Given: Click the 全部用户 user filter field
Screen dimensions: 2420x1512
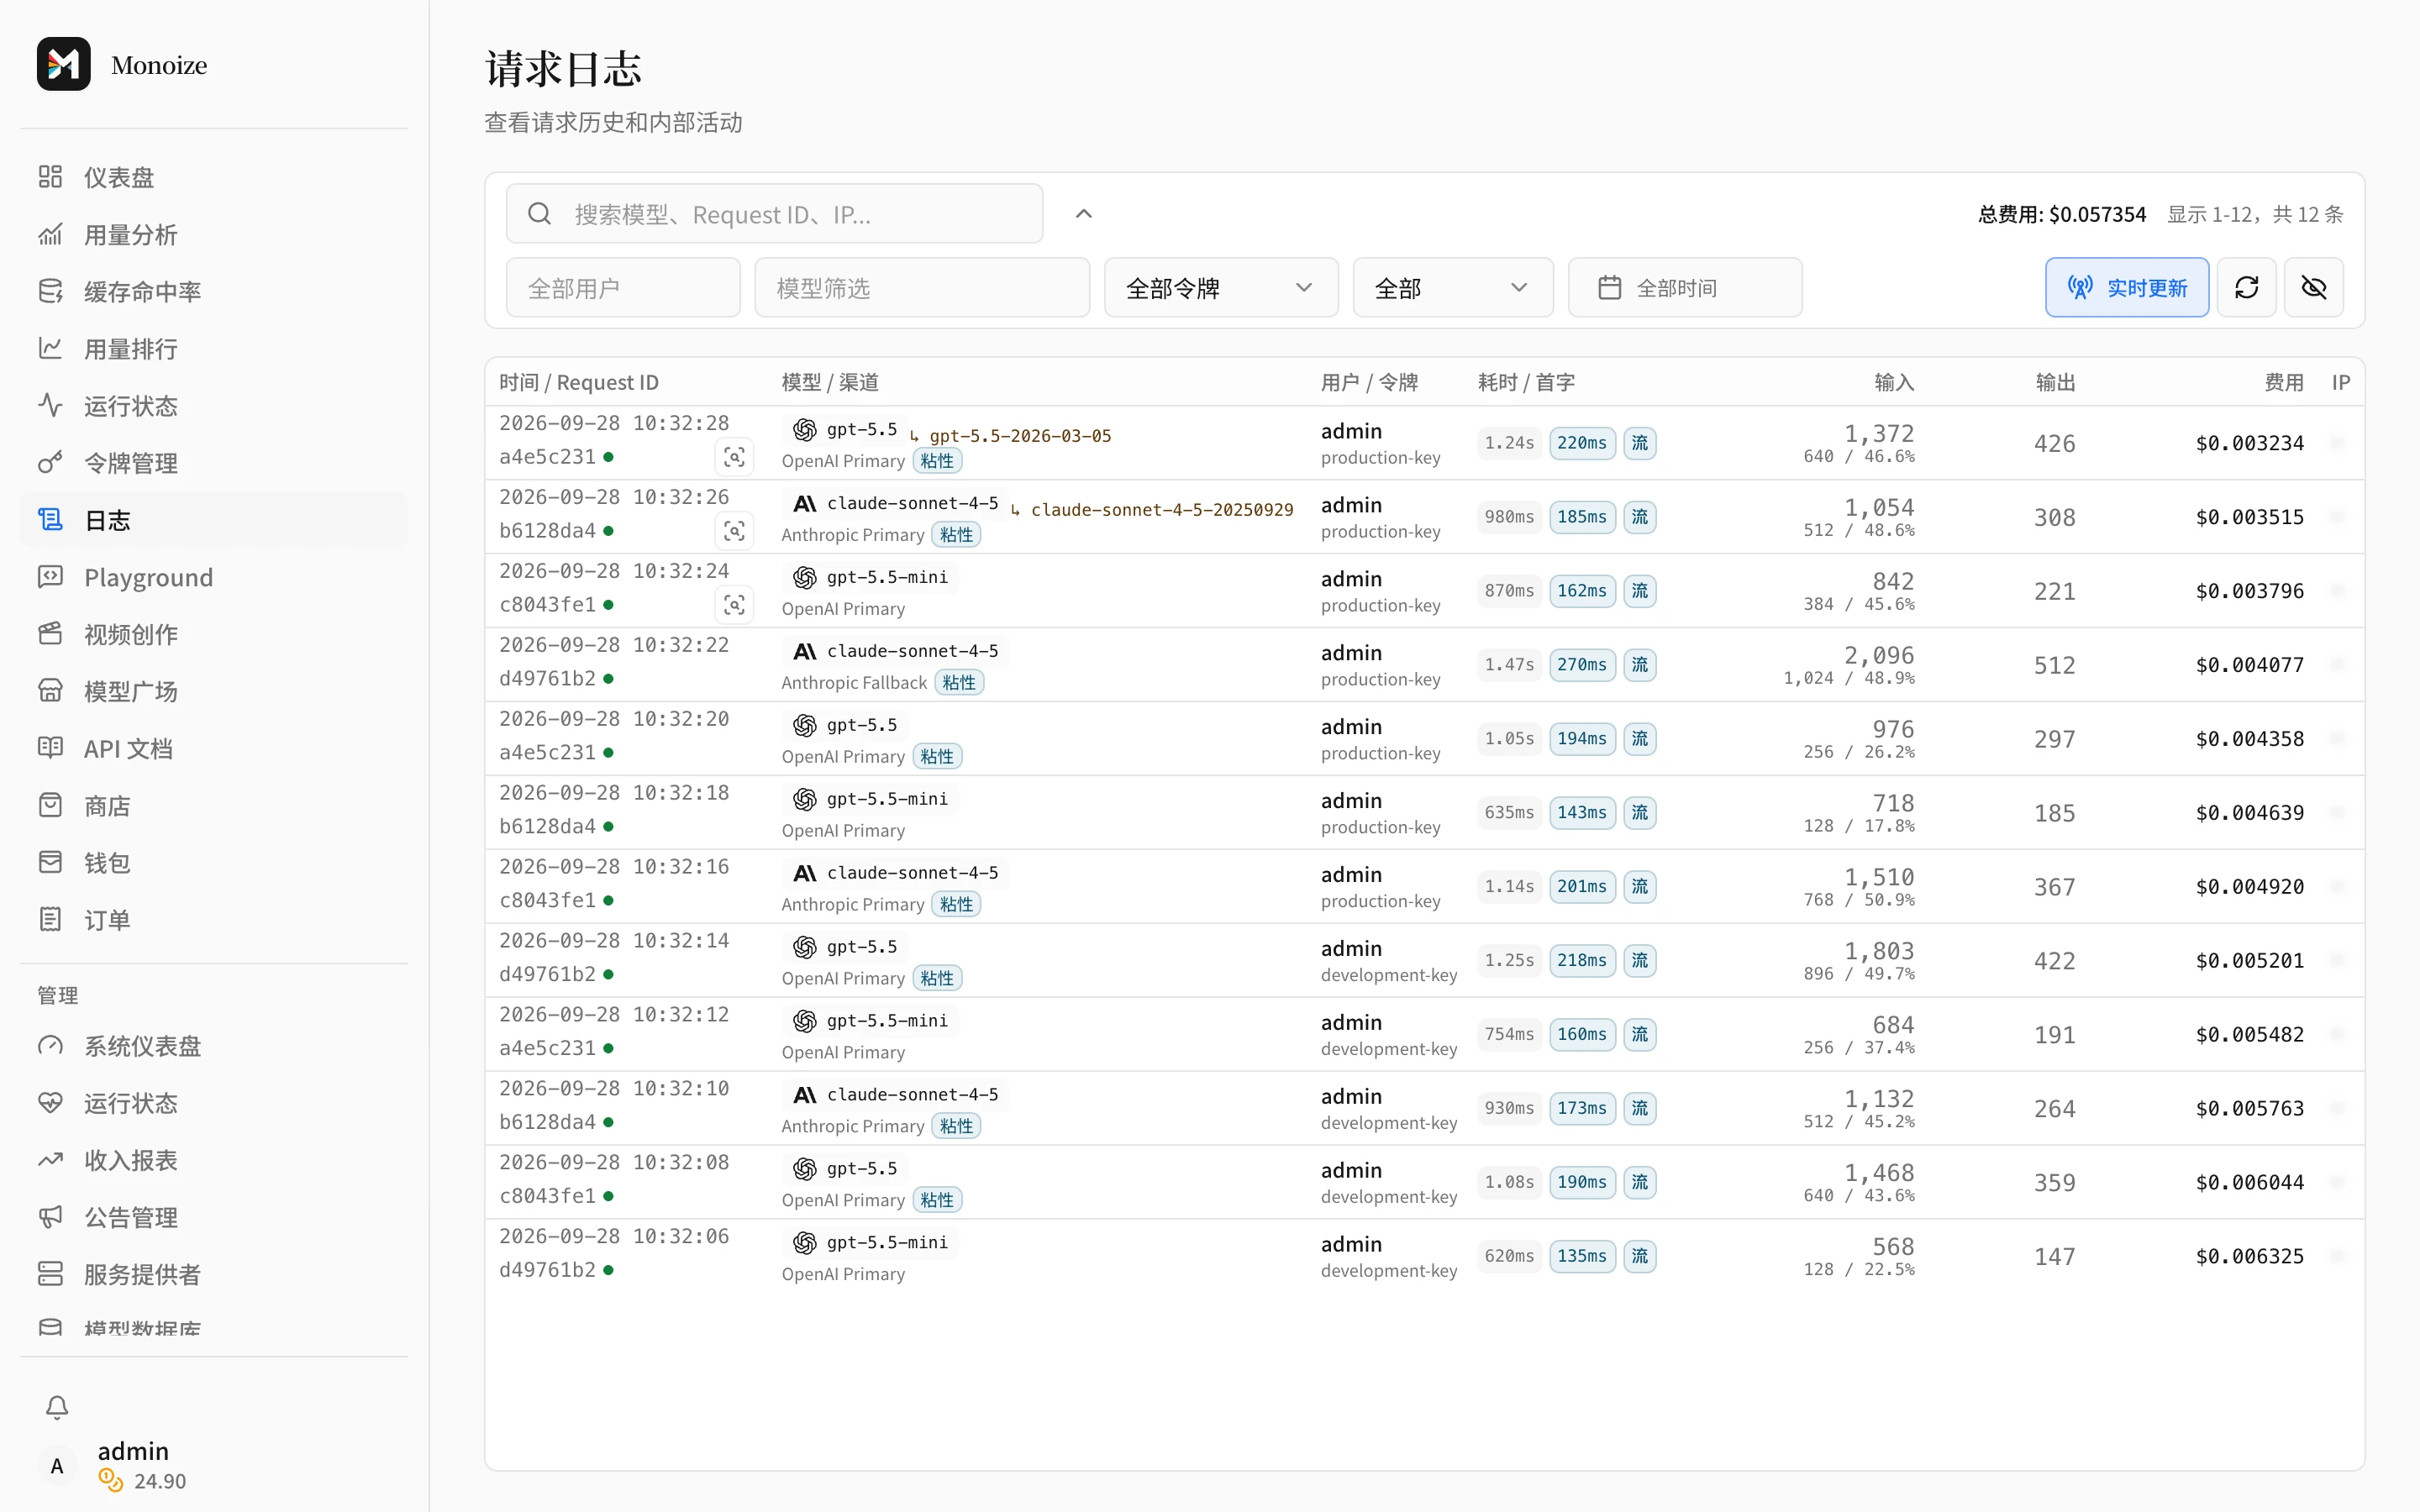Looking at the screenshot, I should pyautogui.click(x=623, y=288).
